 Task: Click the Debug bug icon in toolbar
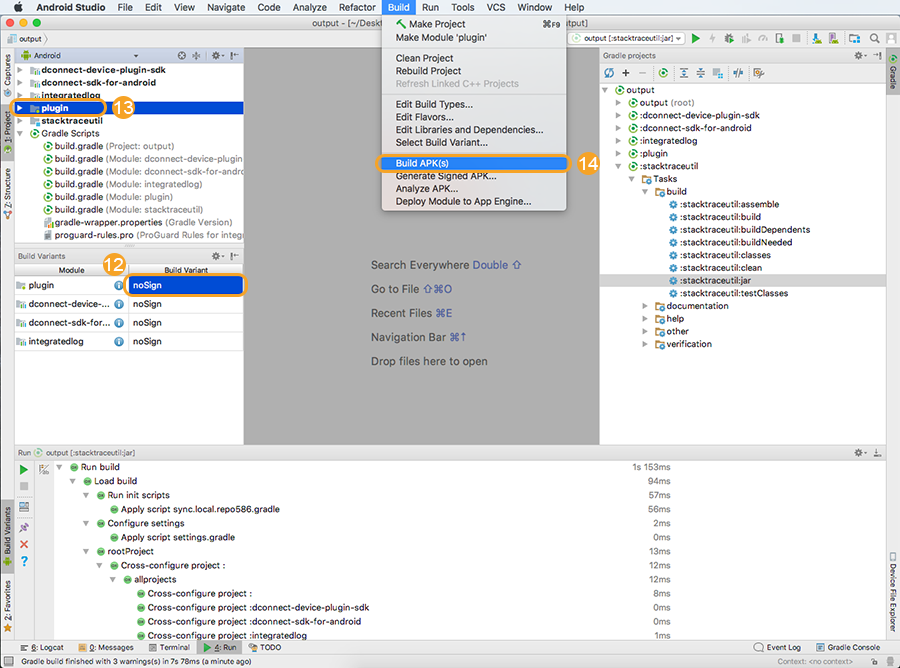pos(729,38)
